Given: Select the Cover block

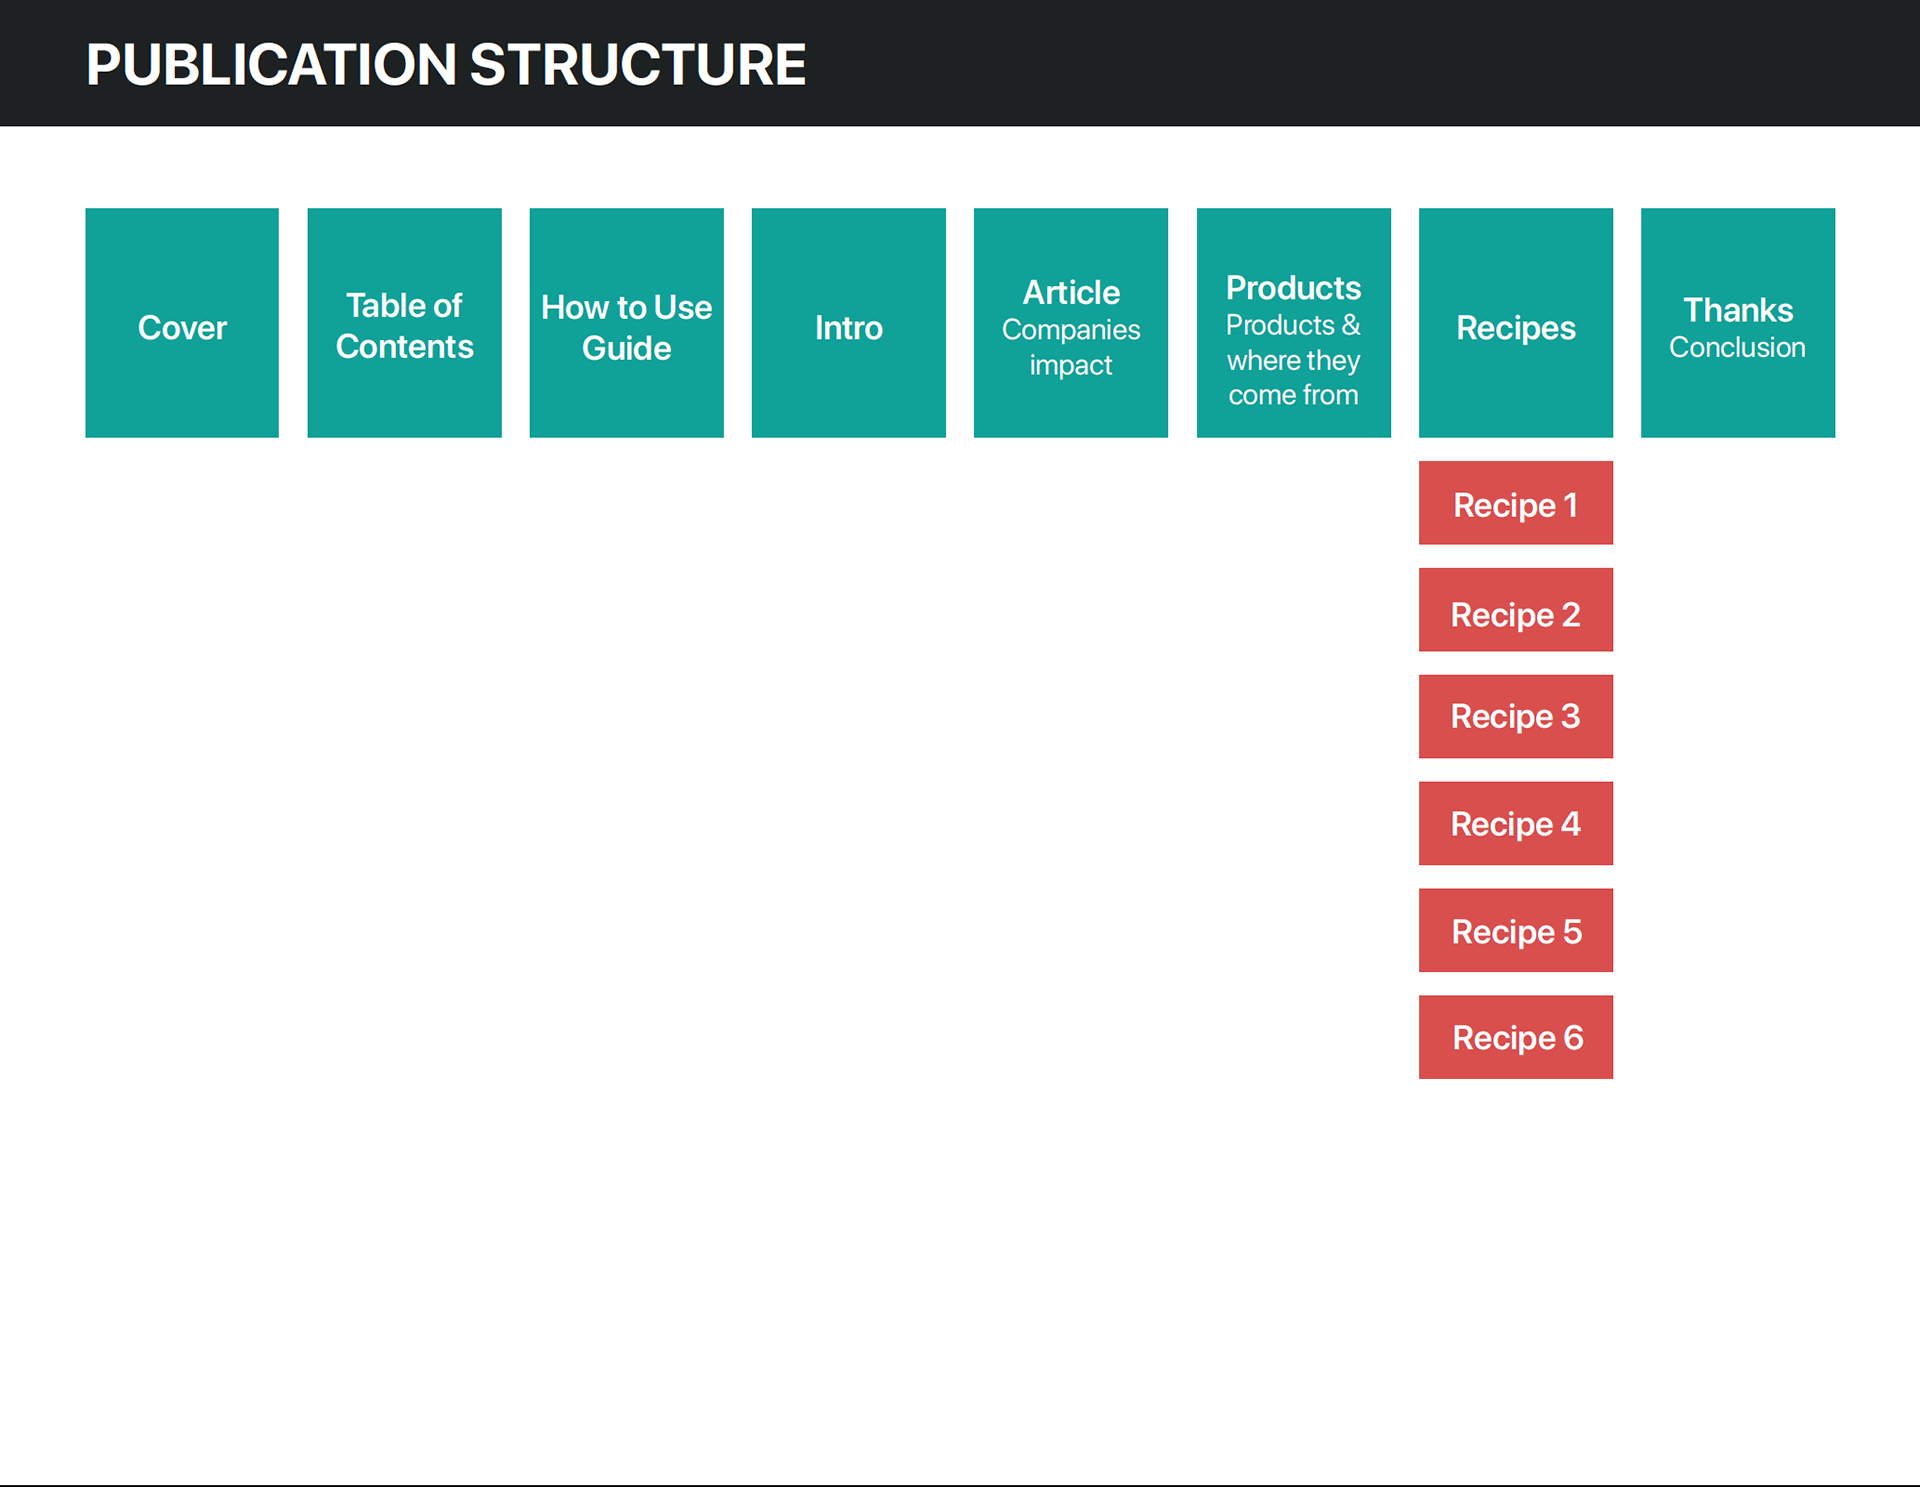Looking at the screenshot, I should 182,323.
